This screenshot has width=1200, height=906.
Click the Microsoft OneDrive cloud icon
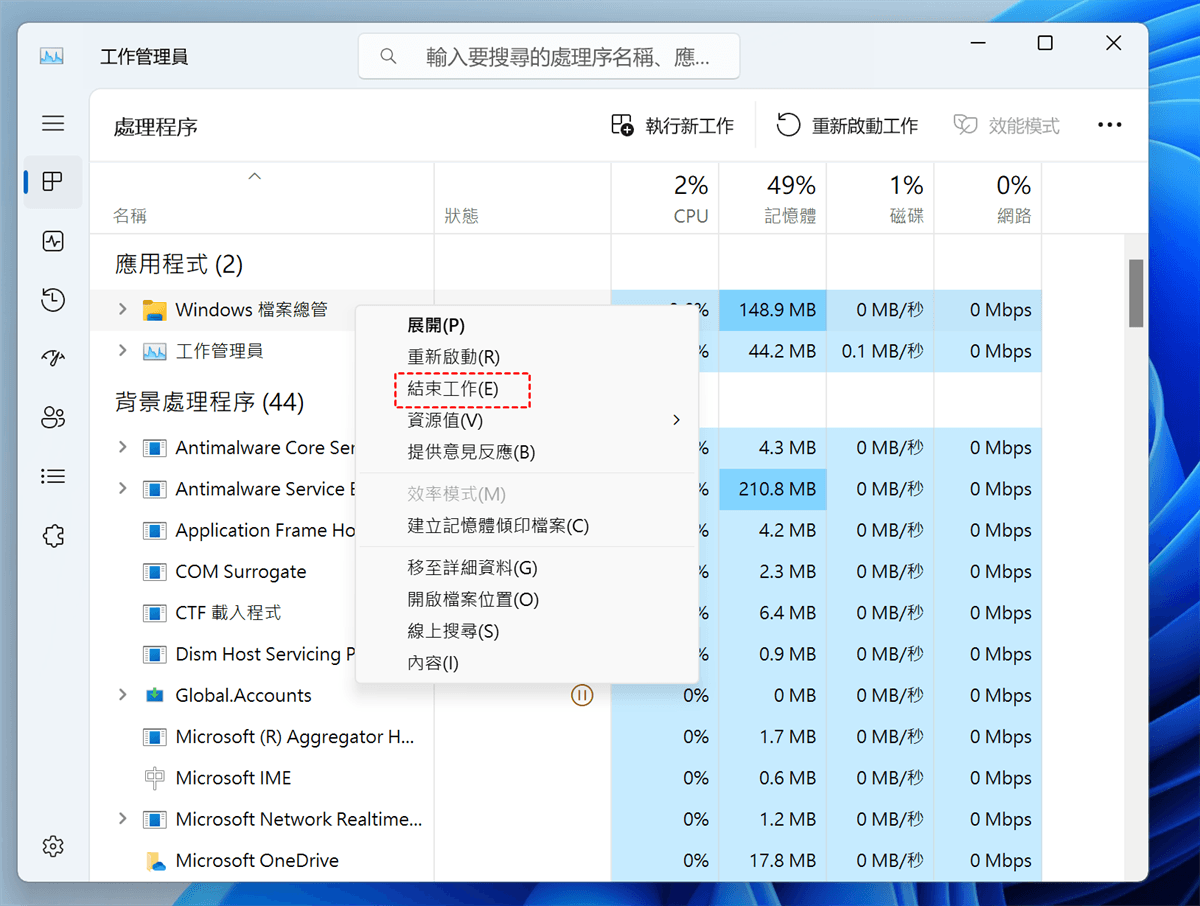tap(154, 860)
